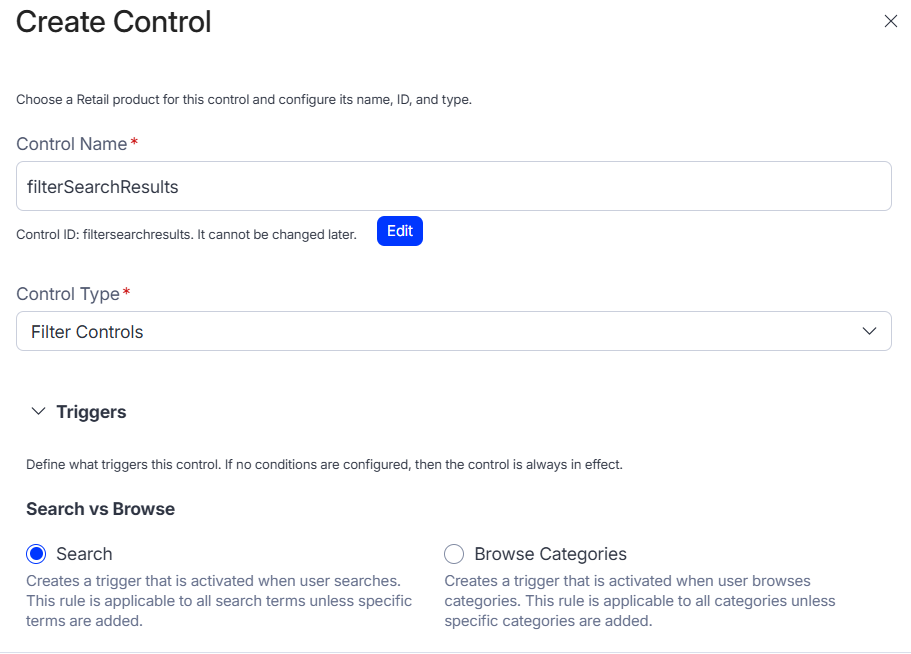911x654 pixels.
Task: Click the selected Filter Controls value
Action: click(x=87, y=332)
